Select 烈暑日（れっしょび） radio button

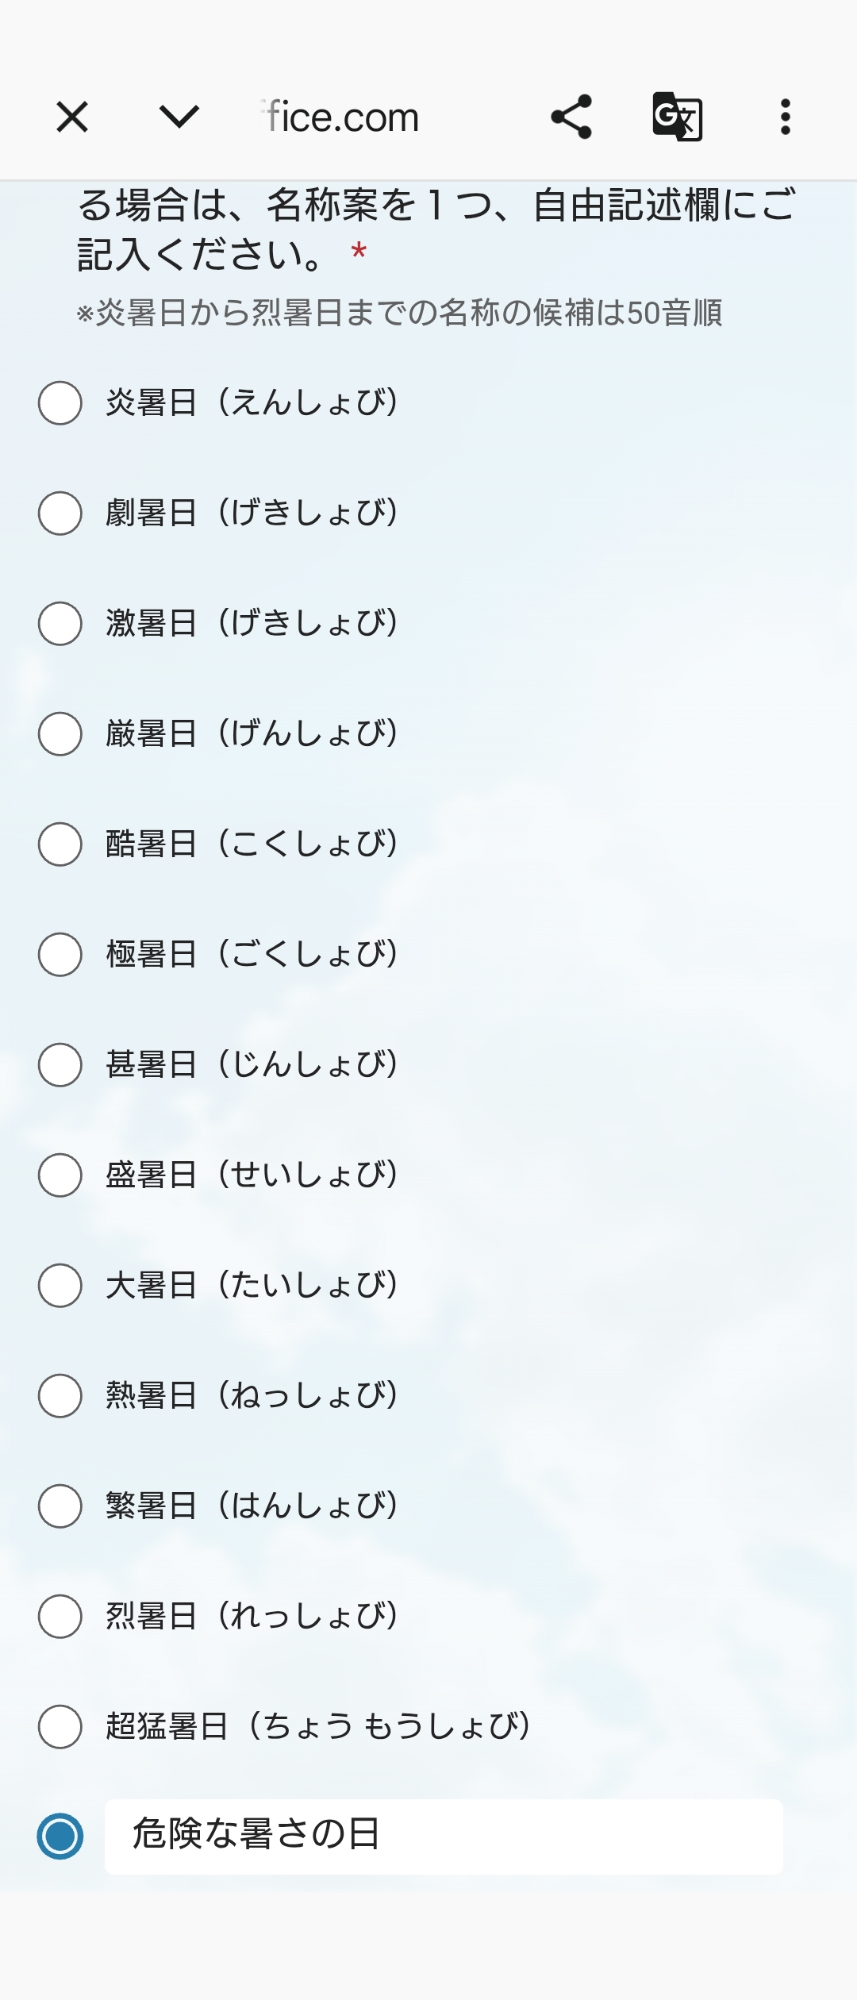coord(60,1616)
